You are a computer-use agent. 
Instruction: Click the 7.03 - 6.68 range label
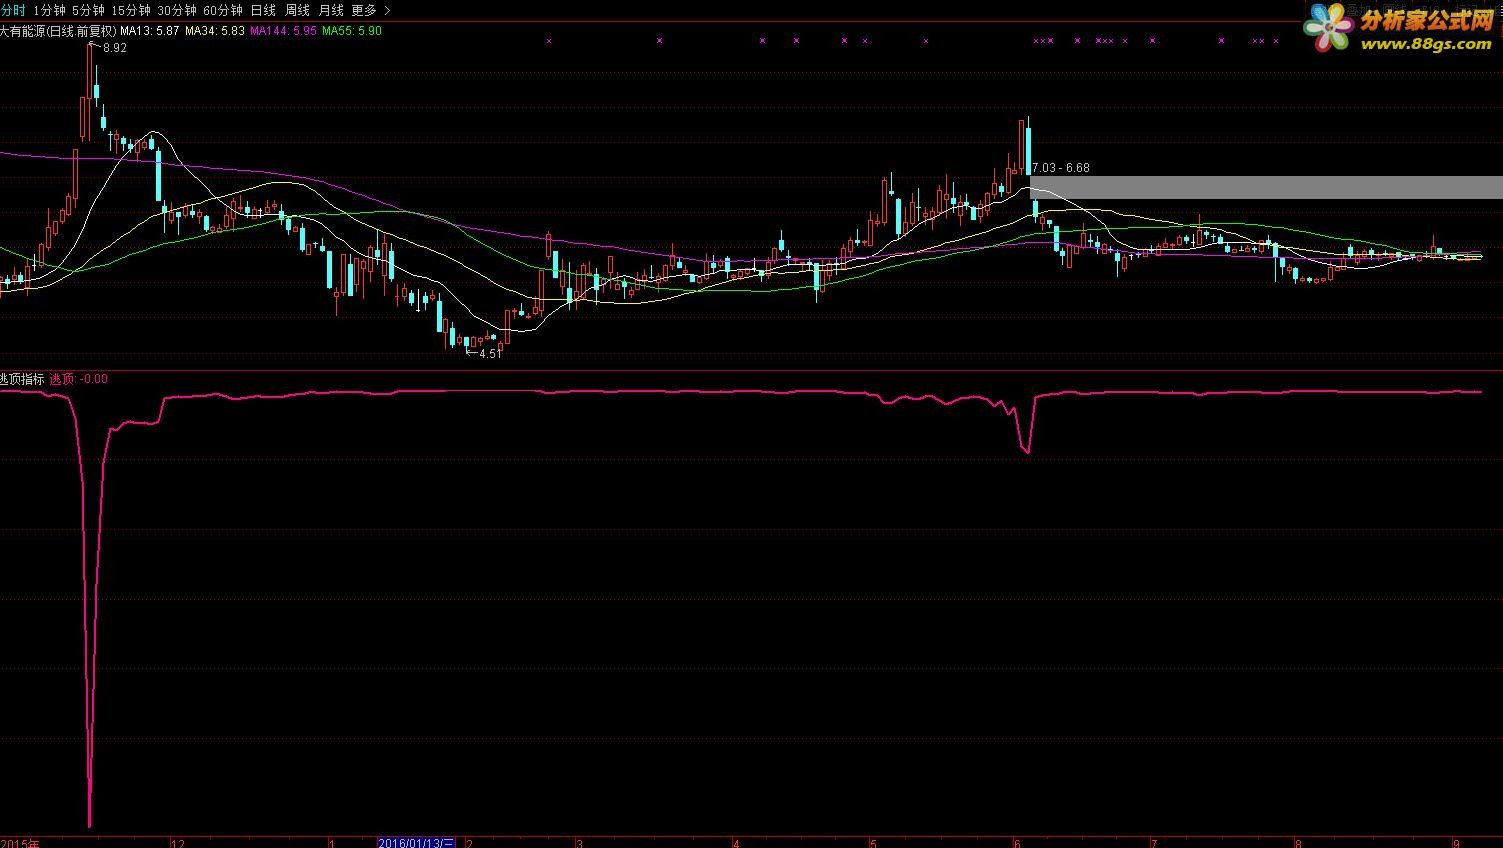[x=1061, y=168]
